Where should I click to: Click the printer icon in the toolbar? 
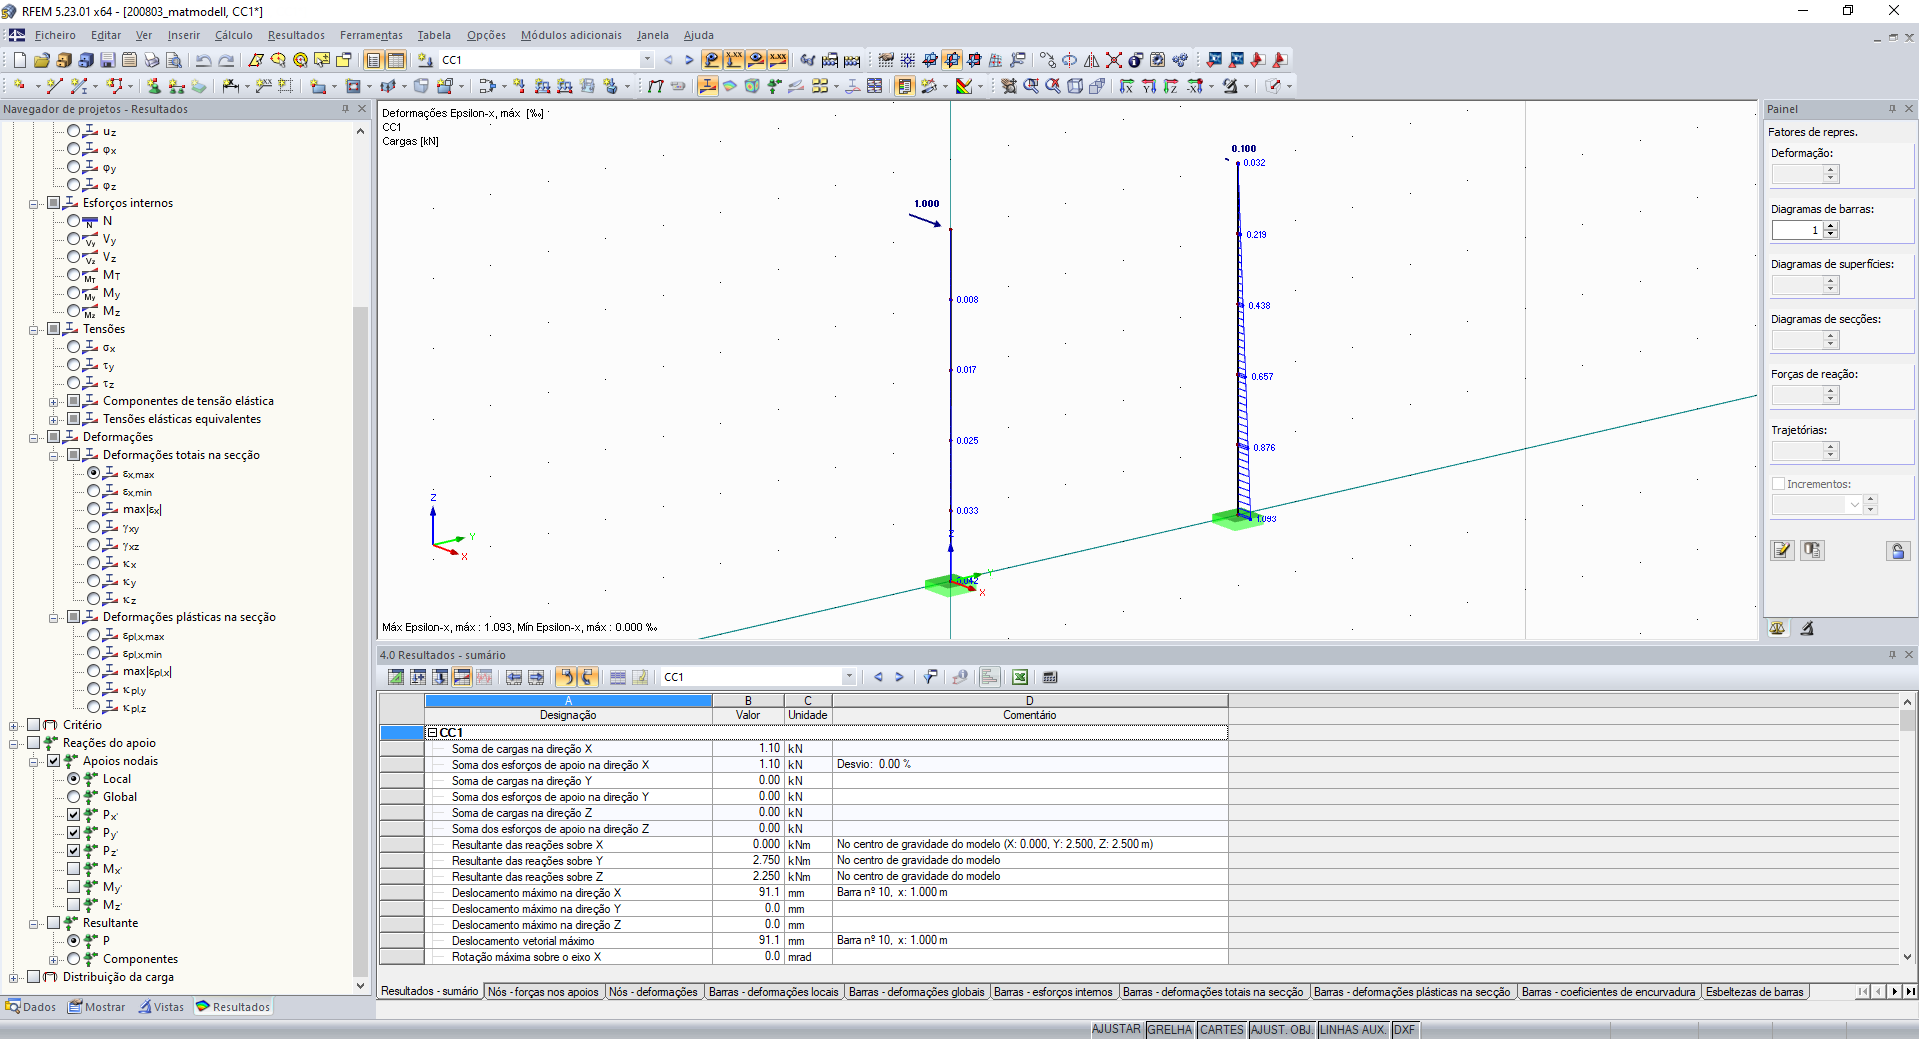pyautogui.click(x=152, y=60)
